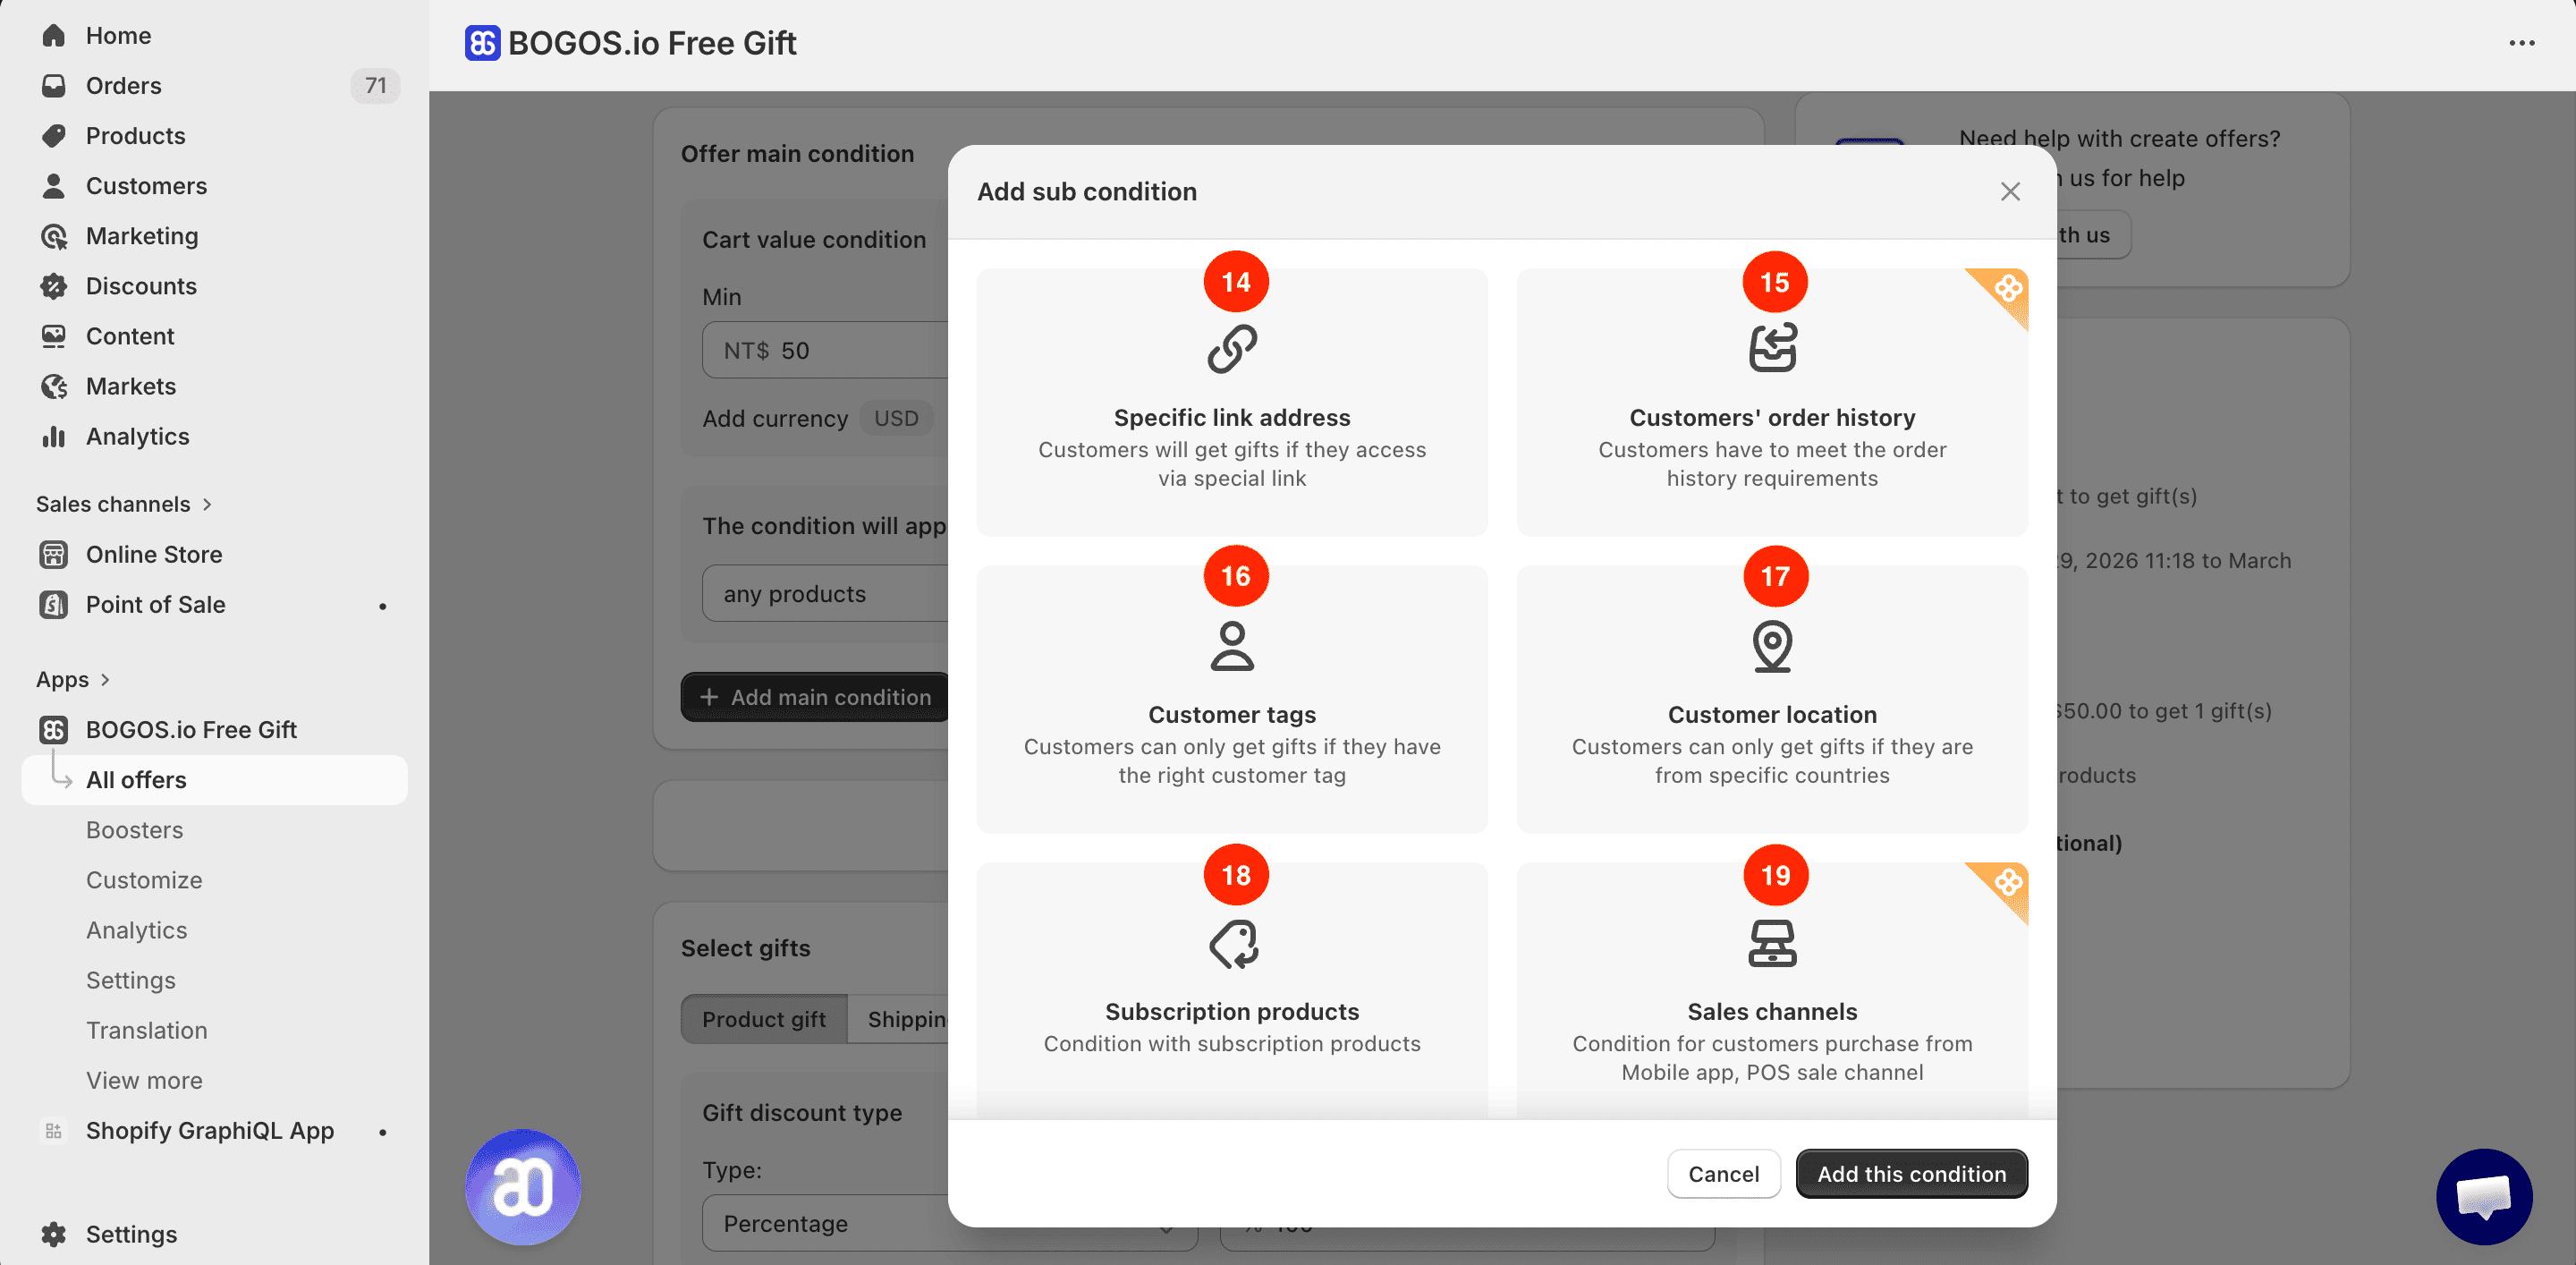
Task: Switch to the Product gift tab
Action: click(763, 1018)
